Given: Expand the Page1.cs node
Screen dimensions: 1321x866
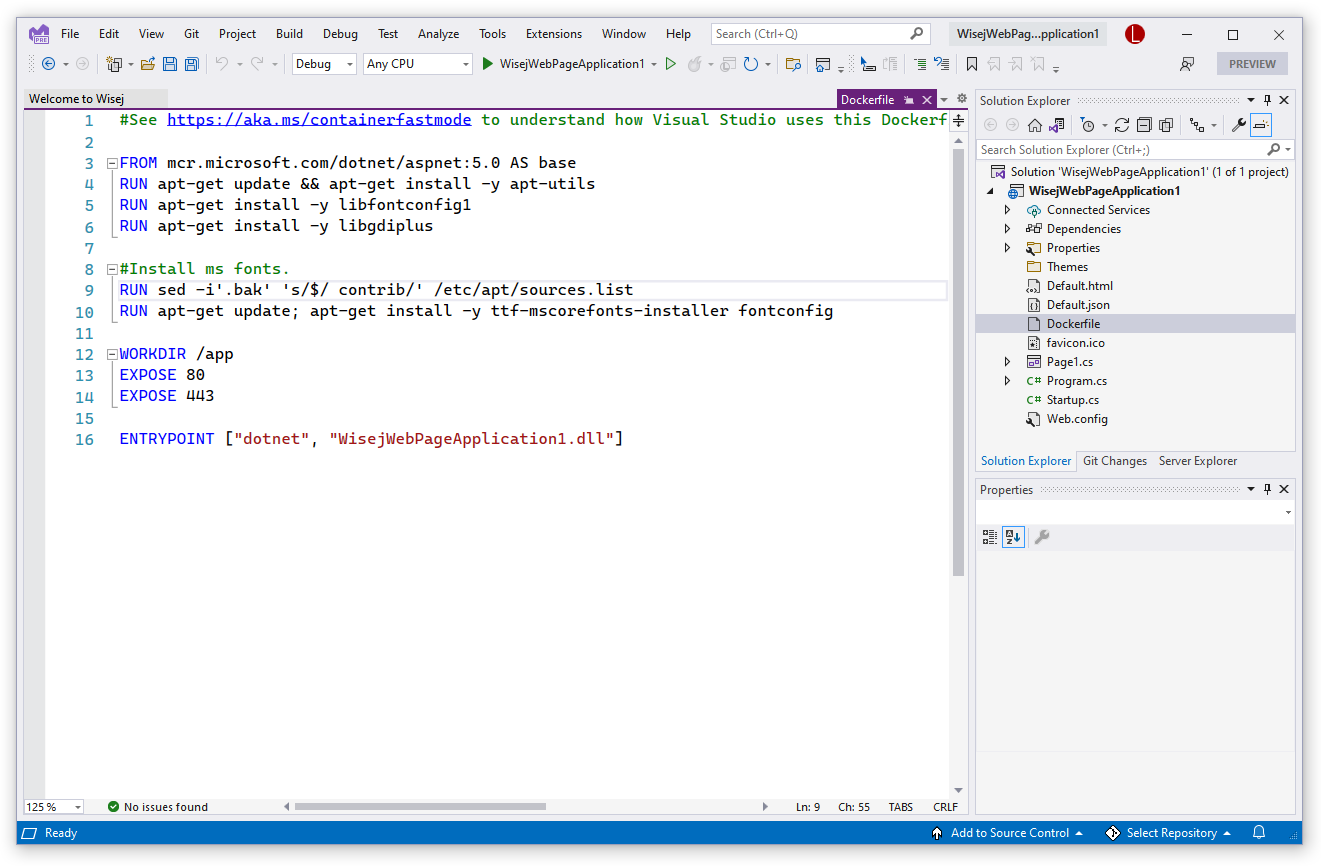Looking at the screenshot, I should point(1007,362).
